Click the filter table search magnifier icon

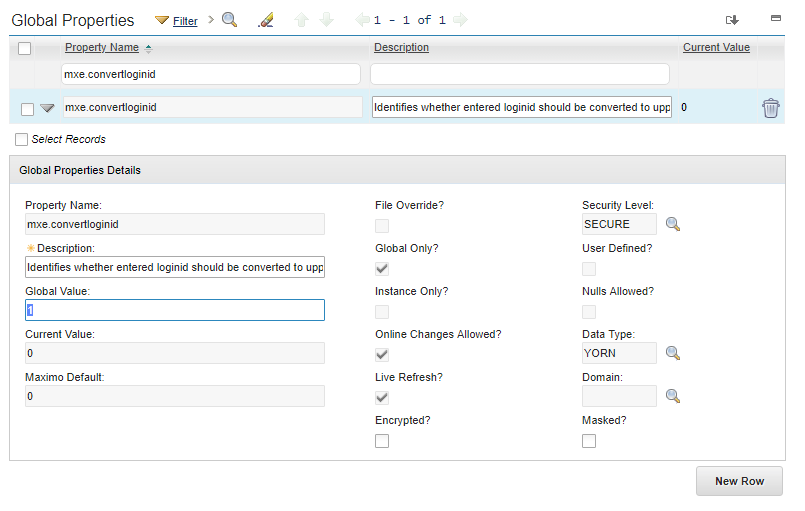point(229,20)
